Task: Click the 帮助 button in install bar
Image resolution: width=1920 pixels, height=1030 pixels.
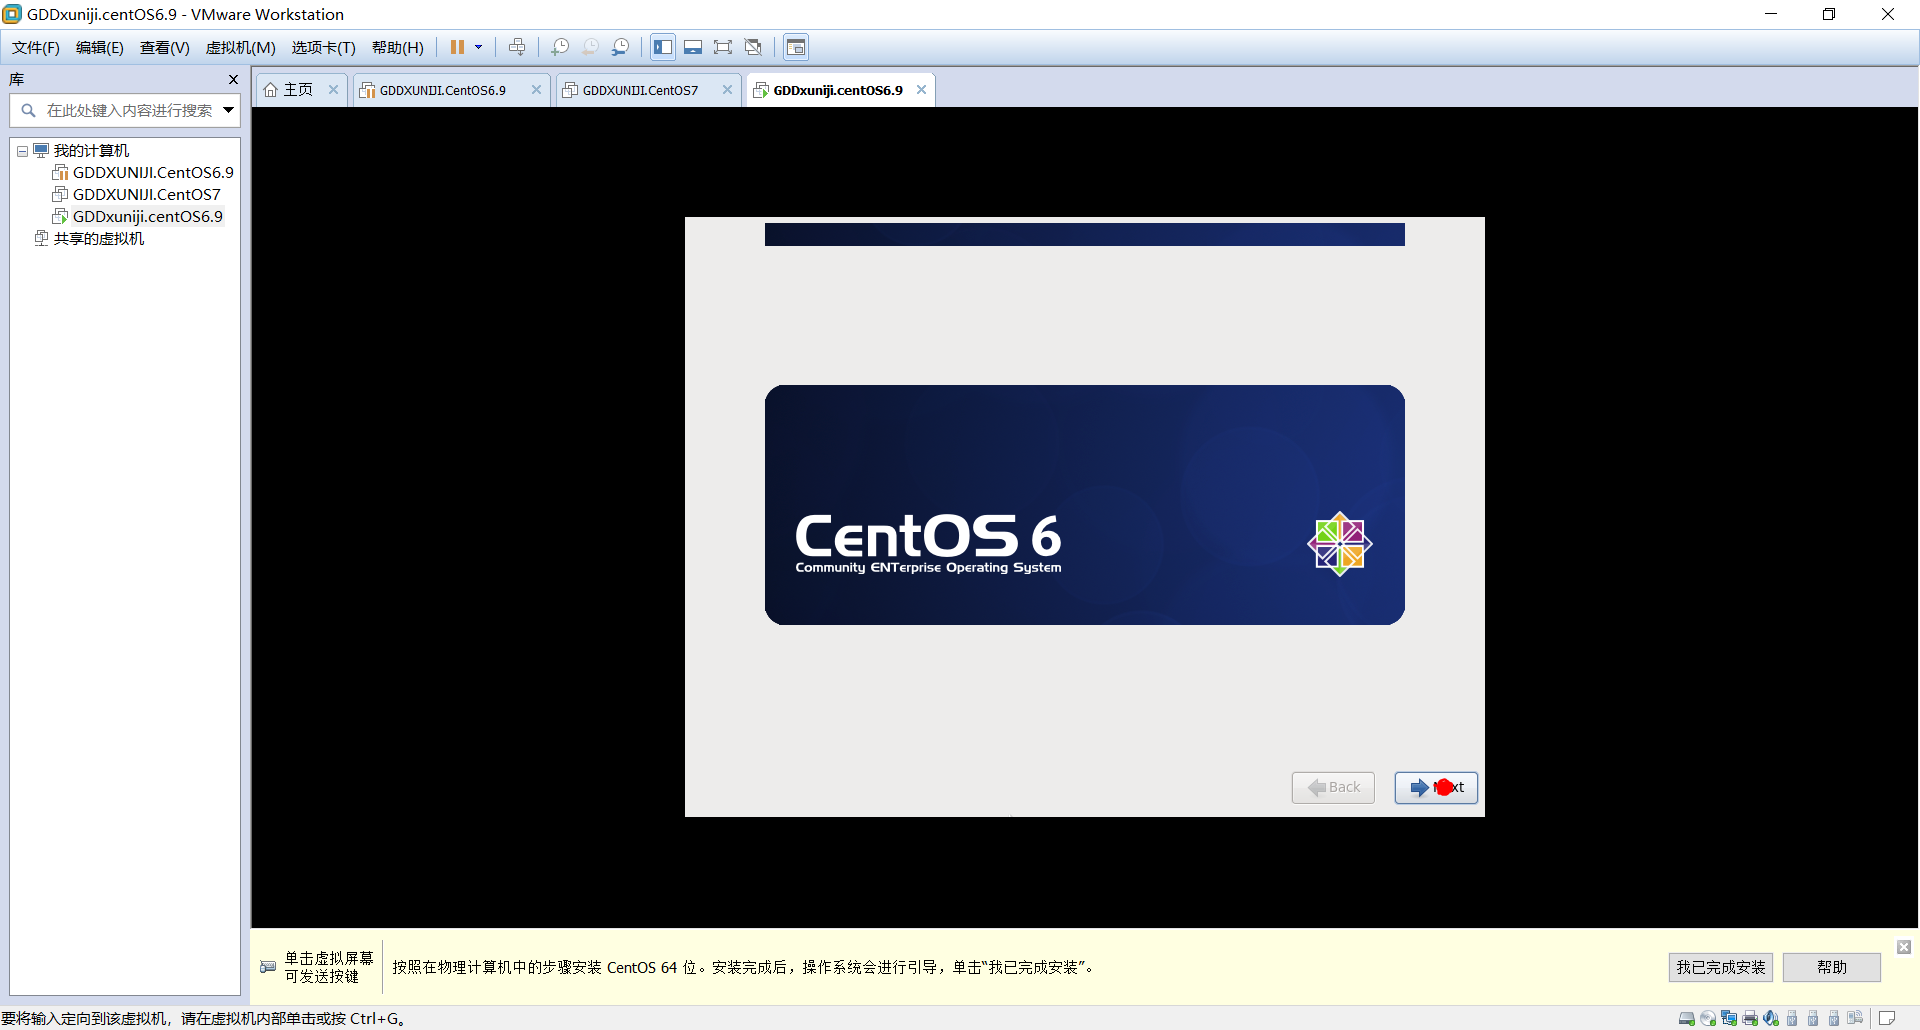Action: pos(1832,967)
